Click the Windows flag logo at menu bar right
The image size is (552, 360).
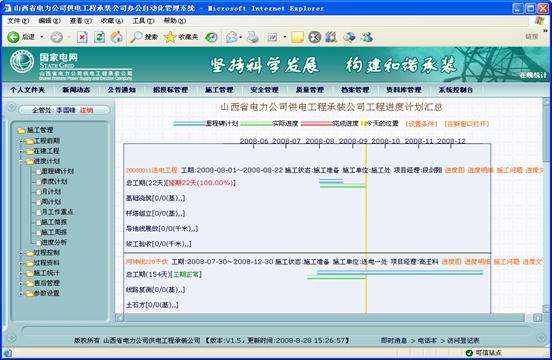540,20
